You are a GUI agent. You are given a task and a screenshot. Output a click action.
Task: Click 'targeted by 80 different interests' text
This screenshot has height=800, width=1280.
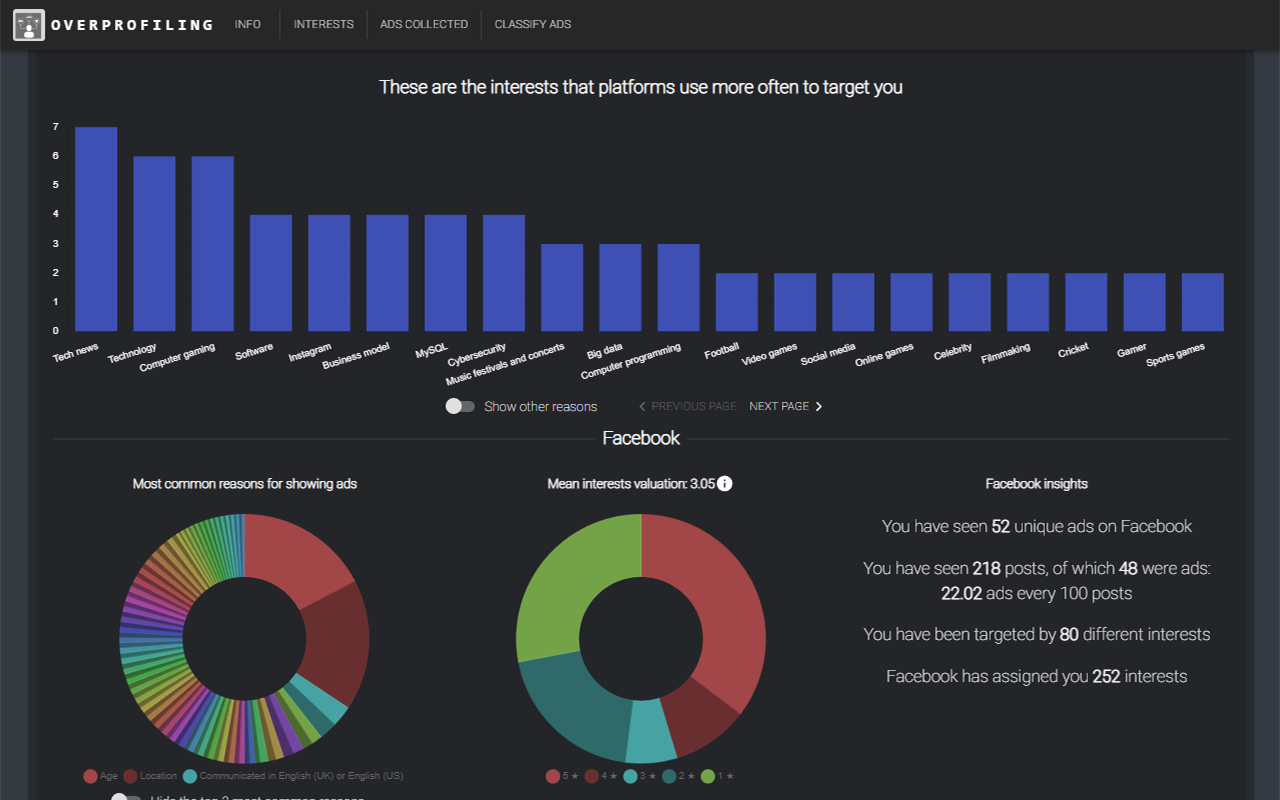point(1037,634)
